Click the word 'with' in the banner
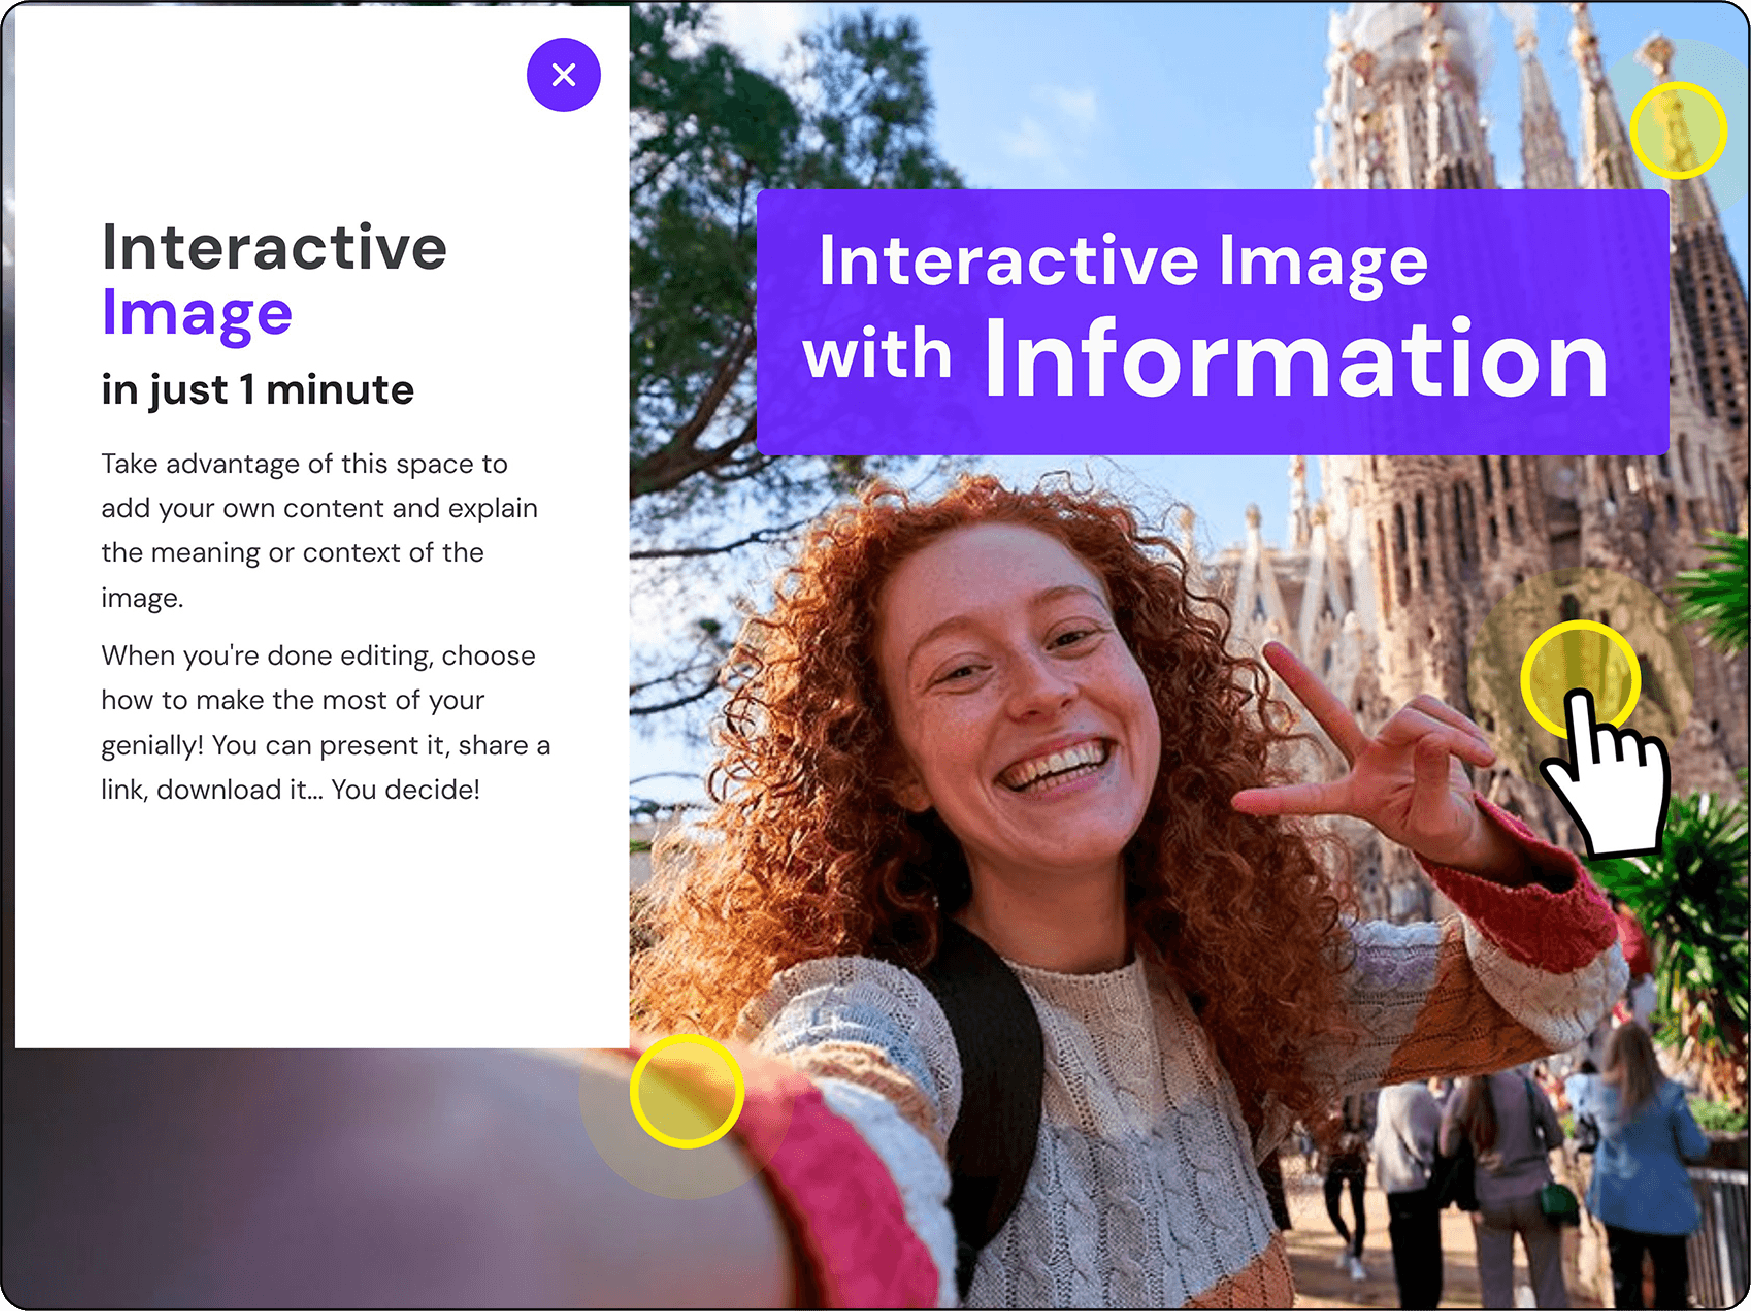This screenshot has height=1311, width=1751. [x=877, y=355]
